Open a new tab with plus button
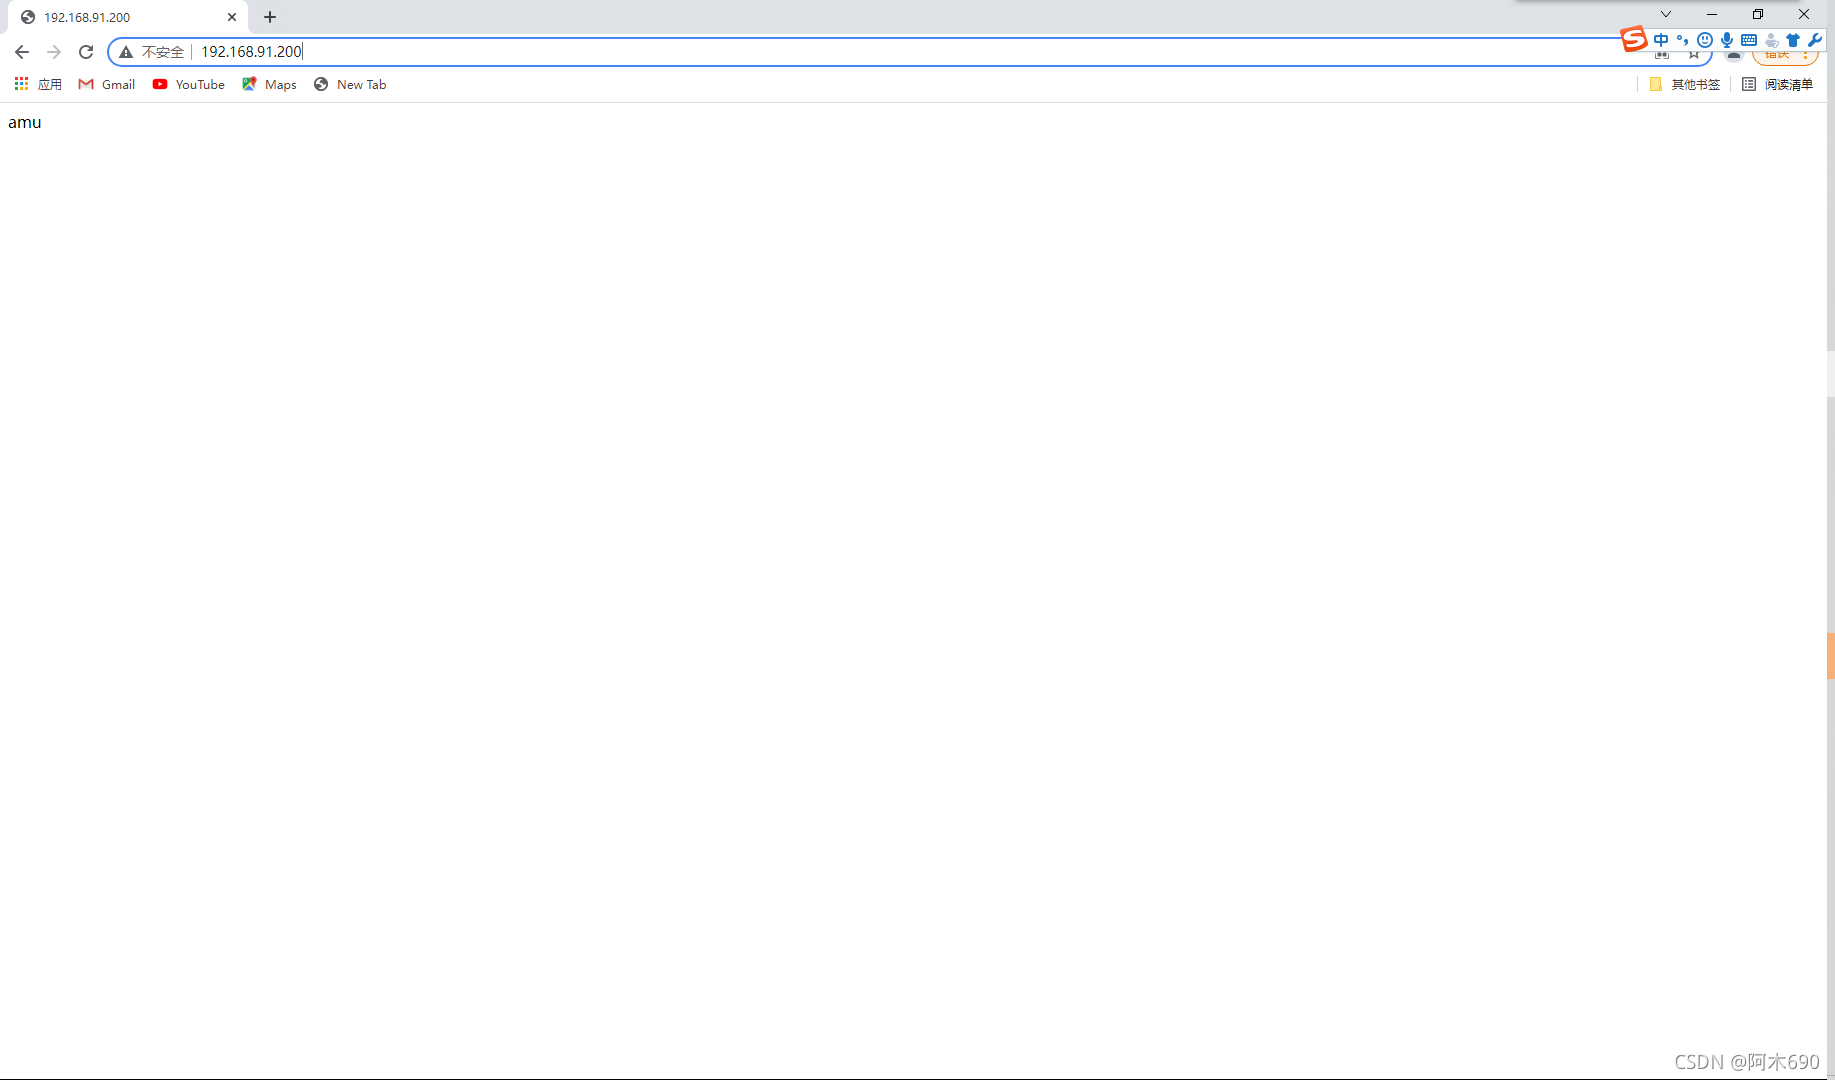This screenshot has width=1835, height=1080. click(x=270, y=17)
